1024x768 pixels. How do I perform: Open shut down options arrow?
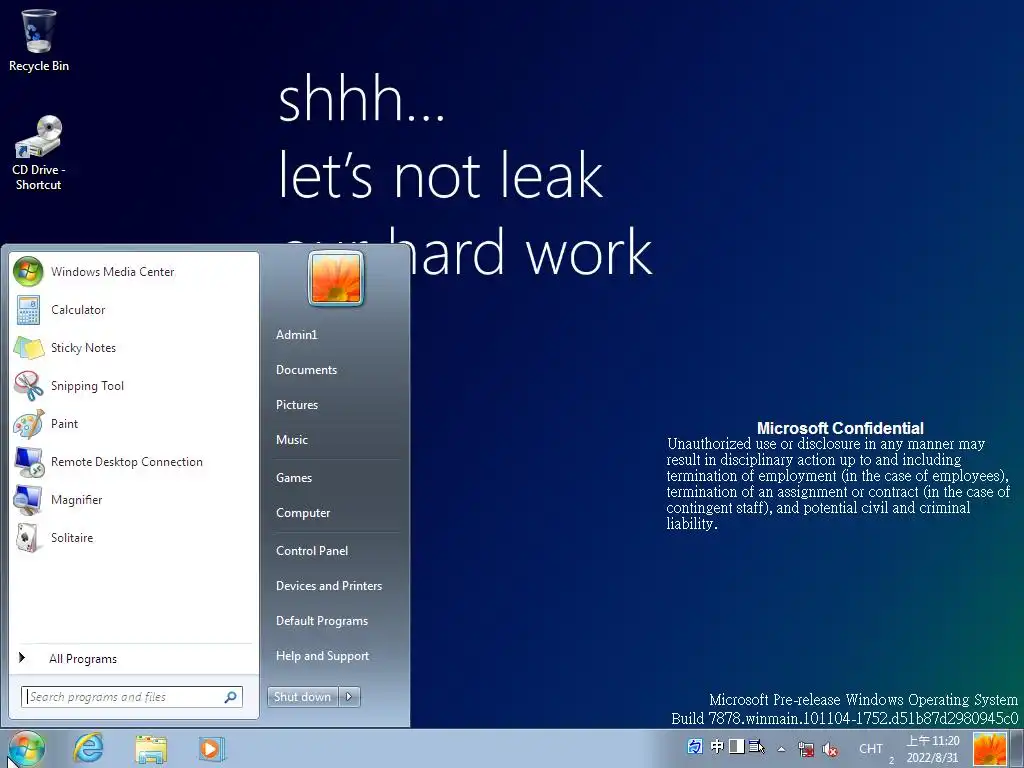349,697
